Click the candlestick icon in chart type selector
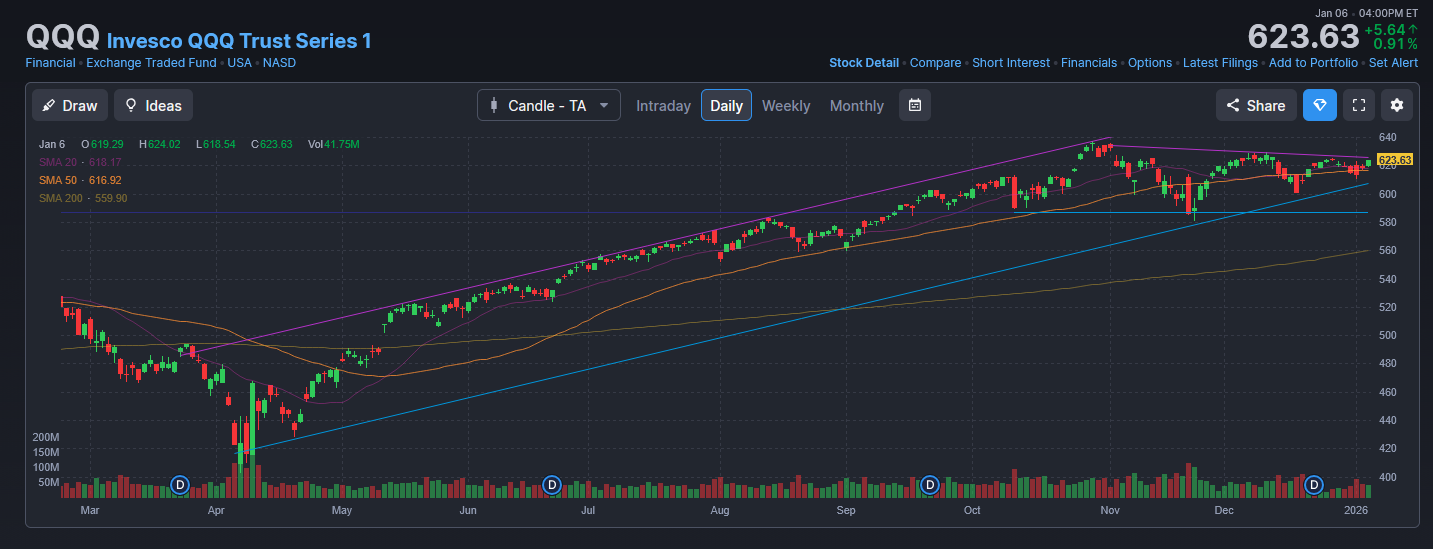1433x549 pixels. pos(494,105)
